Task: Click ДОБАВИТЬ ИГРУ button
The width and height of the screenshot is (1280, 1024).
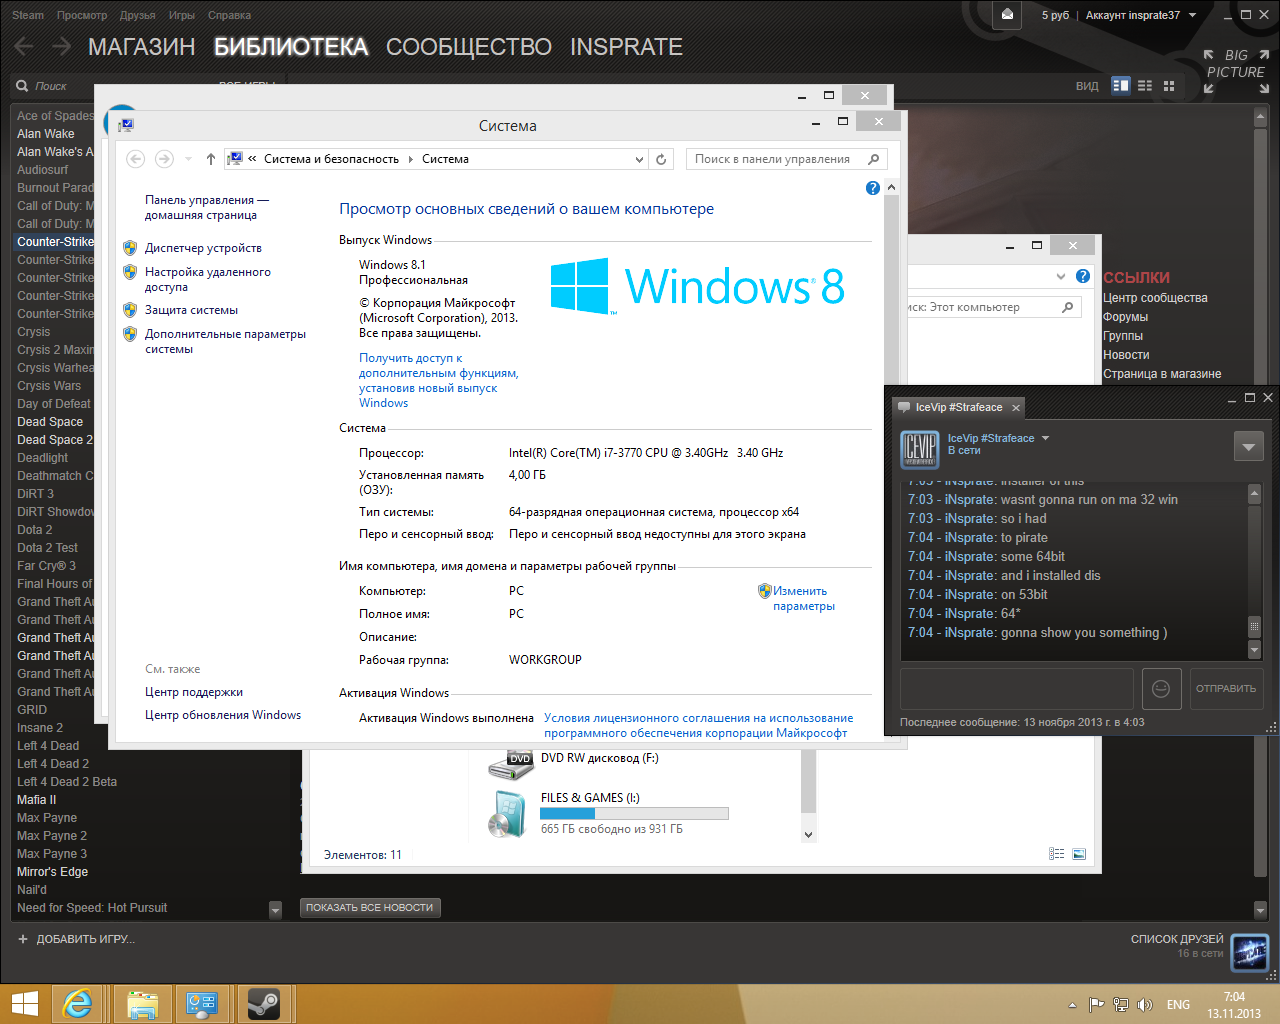Action: coord(76,939)
